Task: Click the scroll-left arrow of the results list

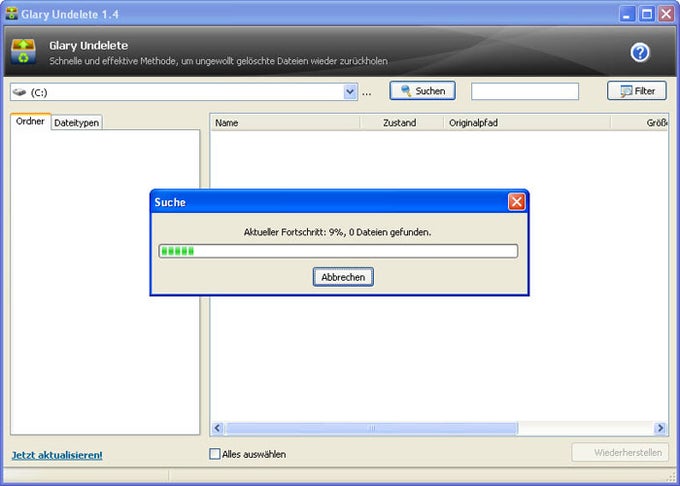Action: (x=218, y=428)
